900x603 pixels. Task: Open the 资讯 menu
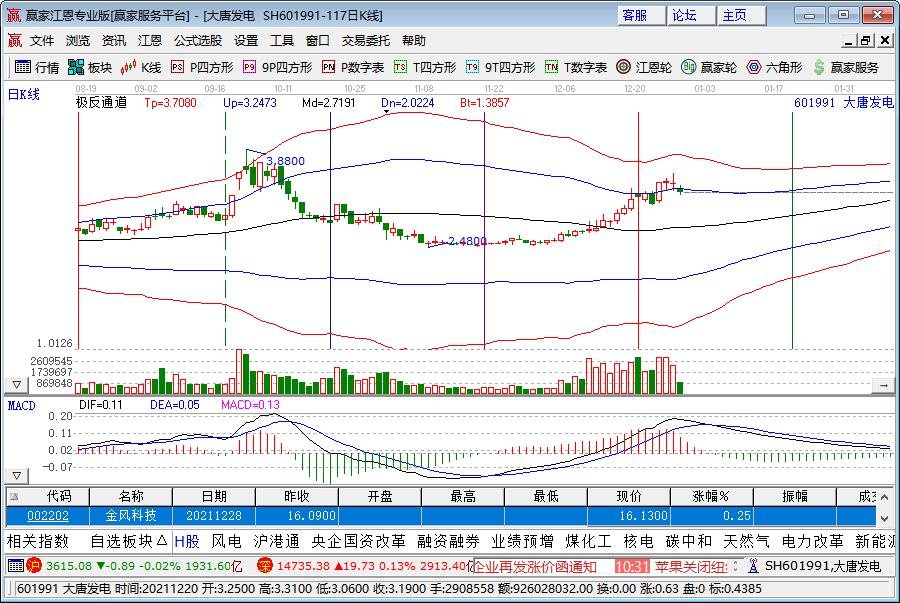click(114, 41)
